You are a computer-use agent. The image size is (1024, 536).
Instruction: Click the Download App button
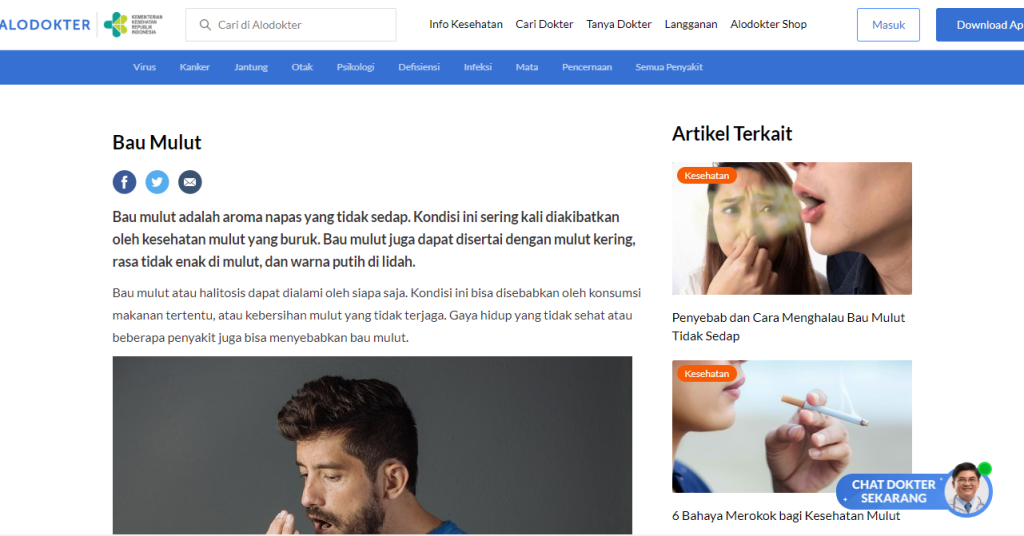coord(980,25)
